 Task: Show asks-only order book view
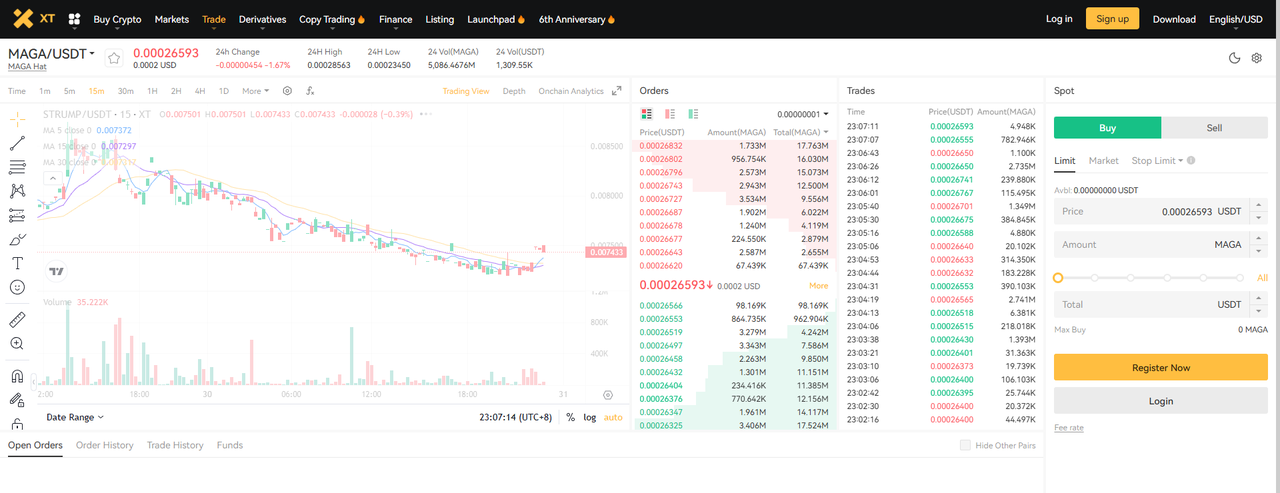point(670,114)
